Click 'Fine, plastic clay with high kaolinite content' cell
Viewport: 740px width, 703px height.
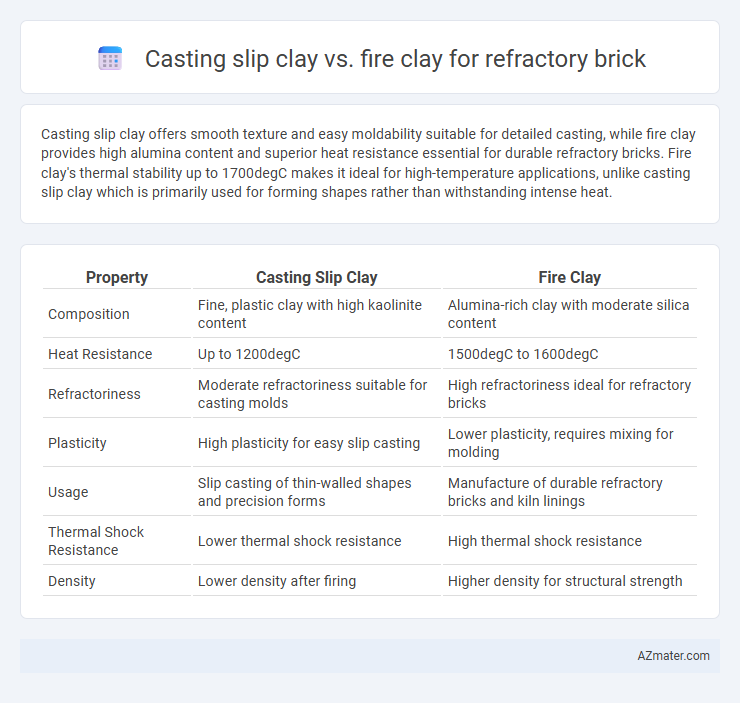coord(316,314)
